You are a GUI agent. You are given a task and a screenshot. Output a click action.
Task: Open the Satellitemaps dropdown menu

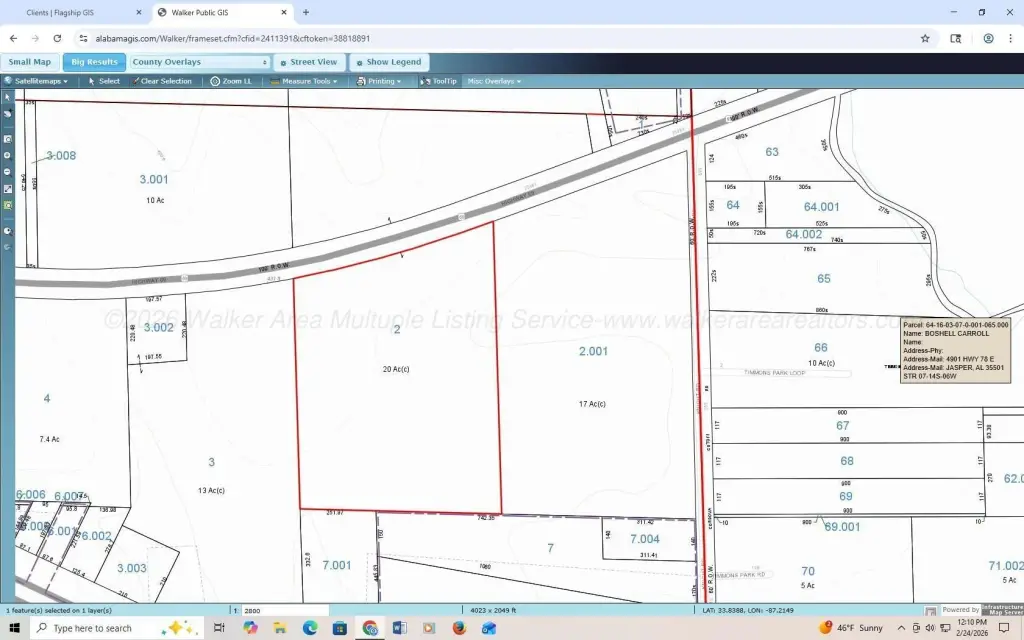40,81
